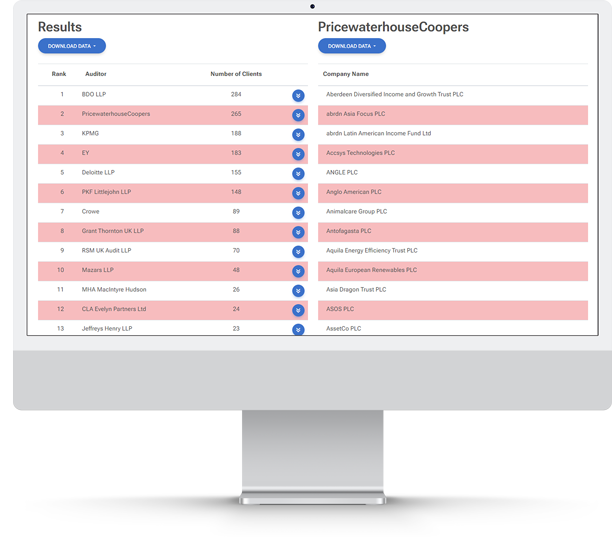Select abrdn Latin American Income Fund Ltd

tap(453, 134)
